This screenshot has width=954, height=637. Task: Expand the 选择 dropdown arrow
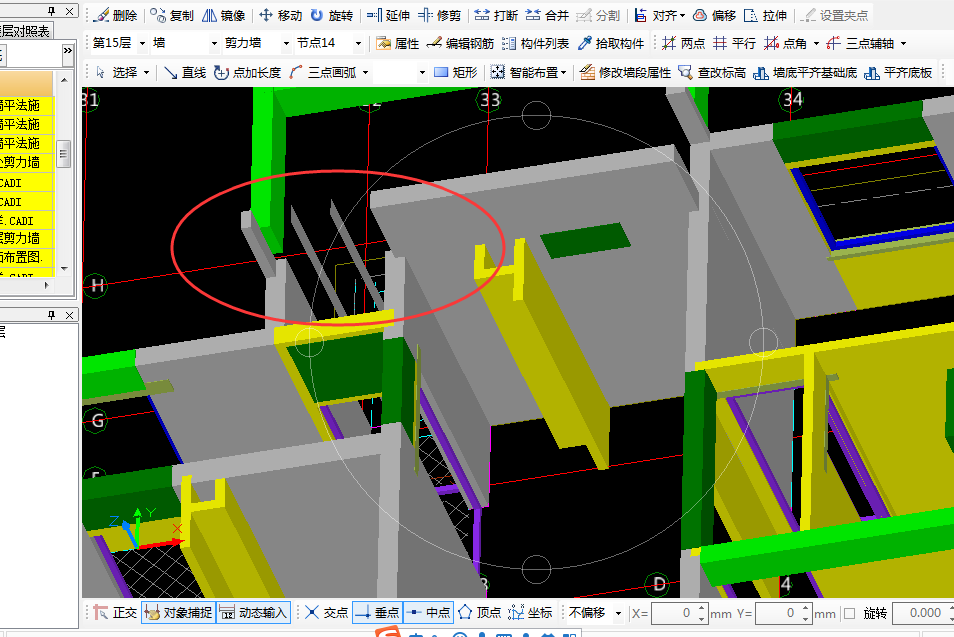[x=146, y=73]
